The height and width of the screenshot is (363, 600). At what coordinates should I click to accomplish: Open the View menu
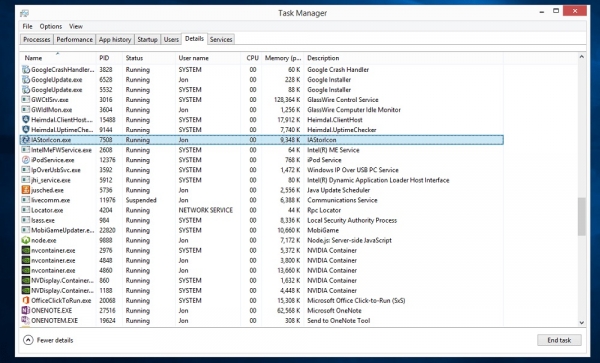pos(76,26)
